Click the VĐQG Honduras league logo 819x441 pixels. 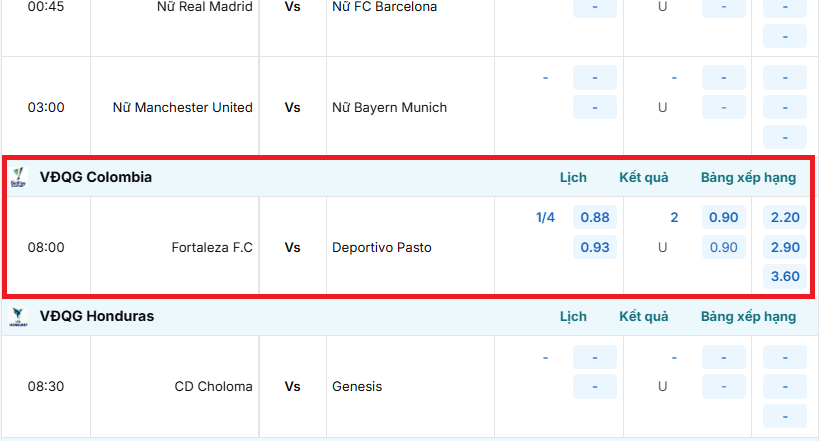(x=18, y=316)
